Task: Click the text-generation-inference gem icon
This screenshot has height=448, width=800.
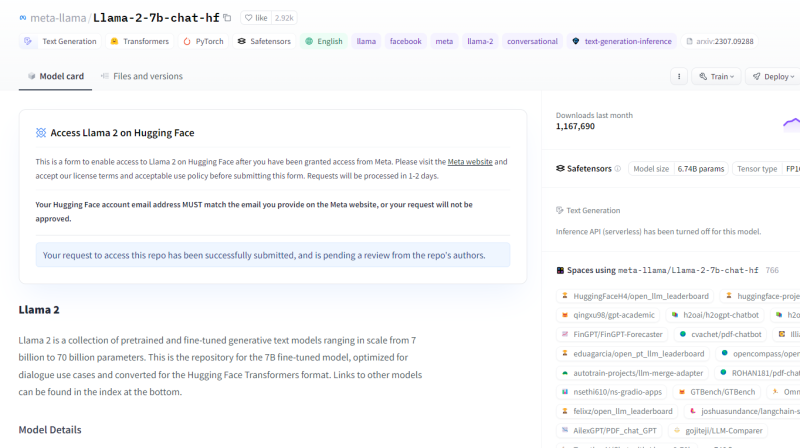Action: click(x=576, y=41)
